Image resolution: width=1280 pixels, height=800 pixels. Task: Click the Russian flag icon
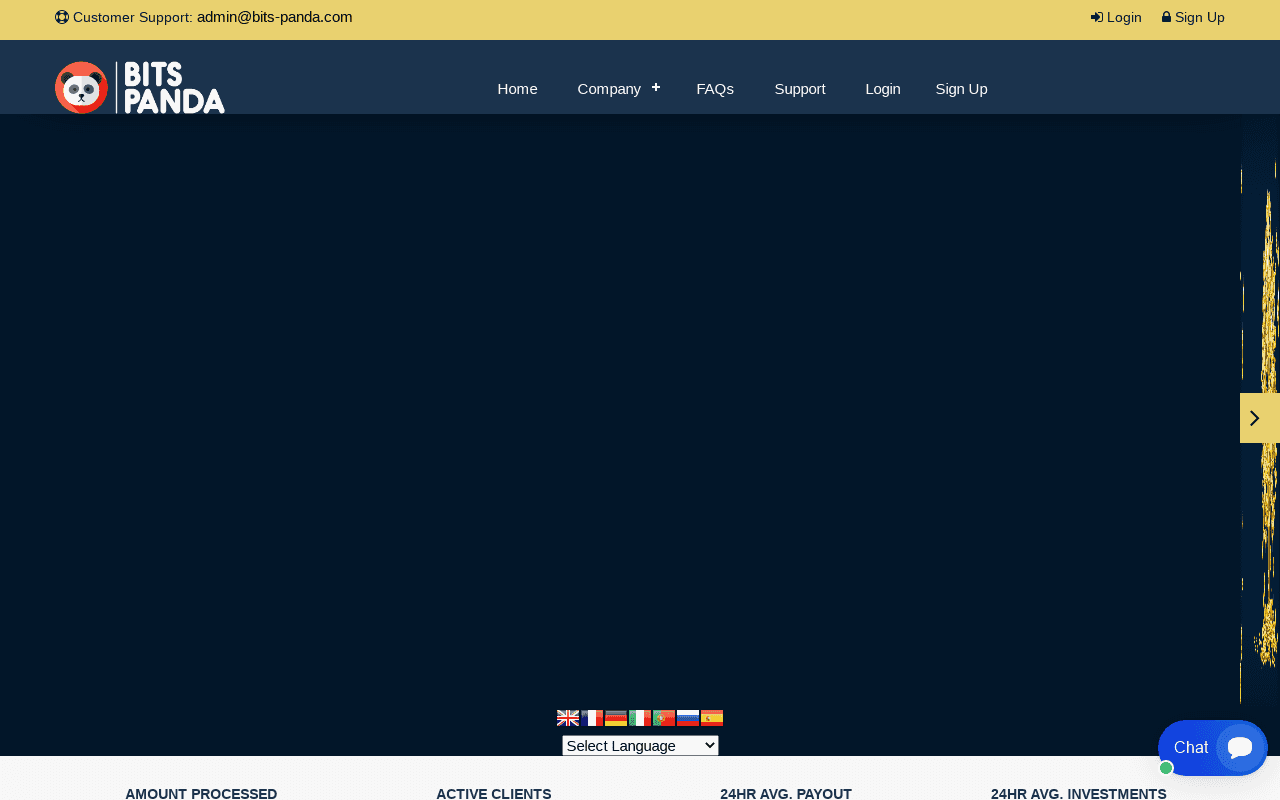[688, 718]
